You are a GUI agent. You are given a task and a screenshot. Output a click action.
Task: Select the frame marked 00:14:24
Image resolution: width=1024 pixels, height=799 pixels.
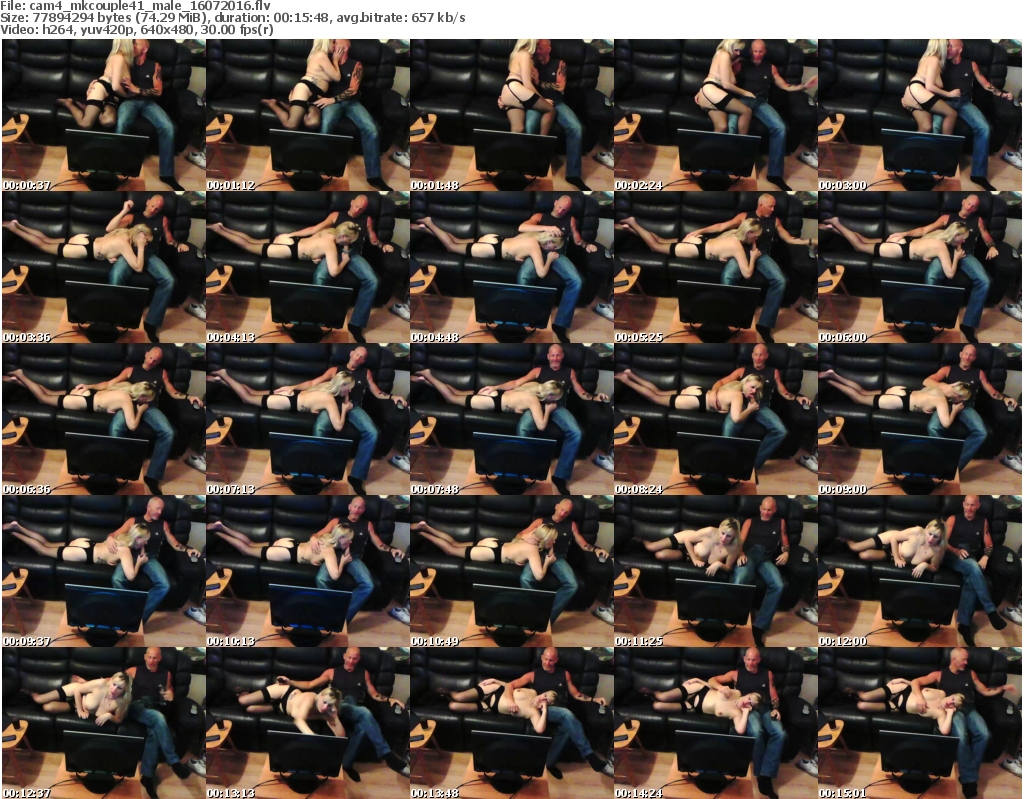[715, 723]
